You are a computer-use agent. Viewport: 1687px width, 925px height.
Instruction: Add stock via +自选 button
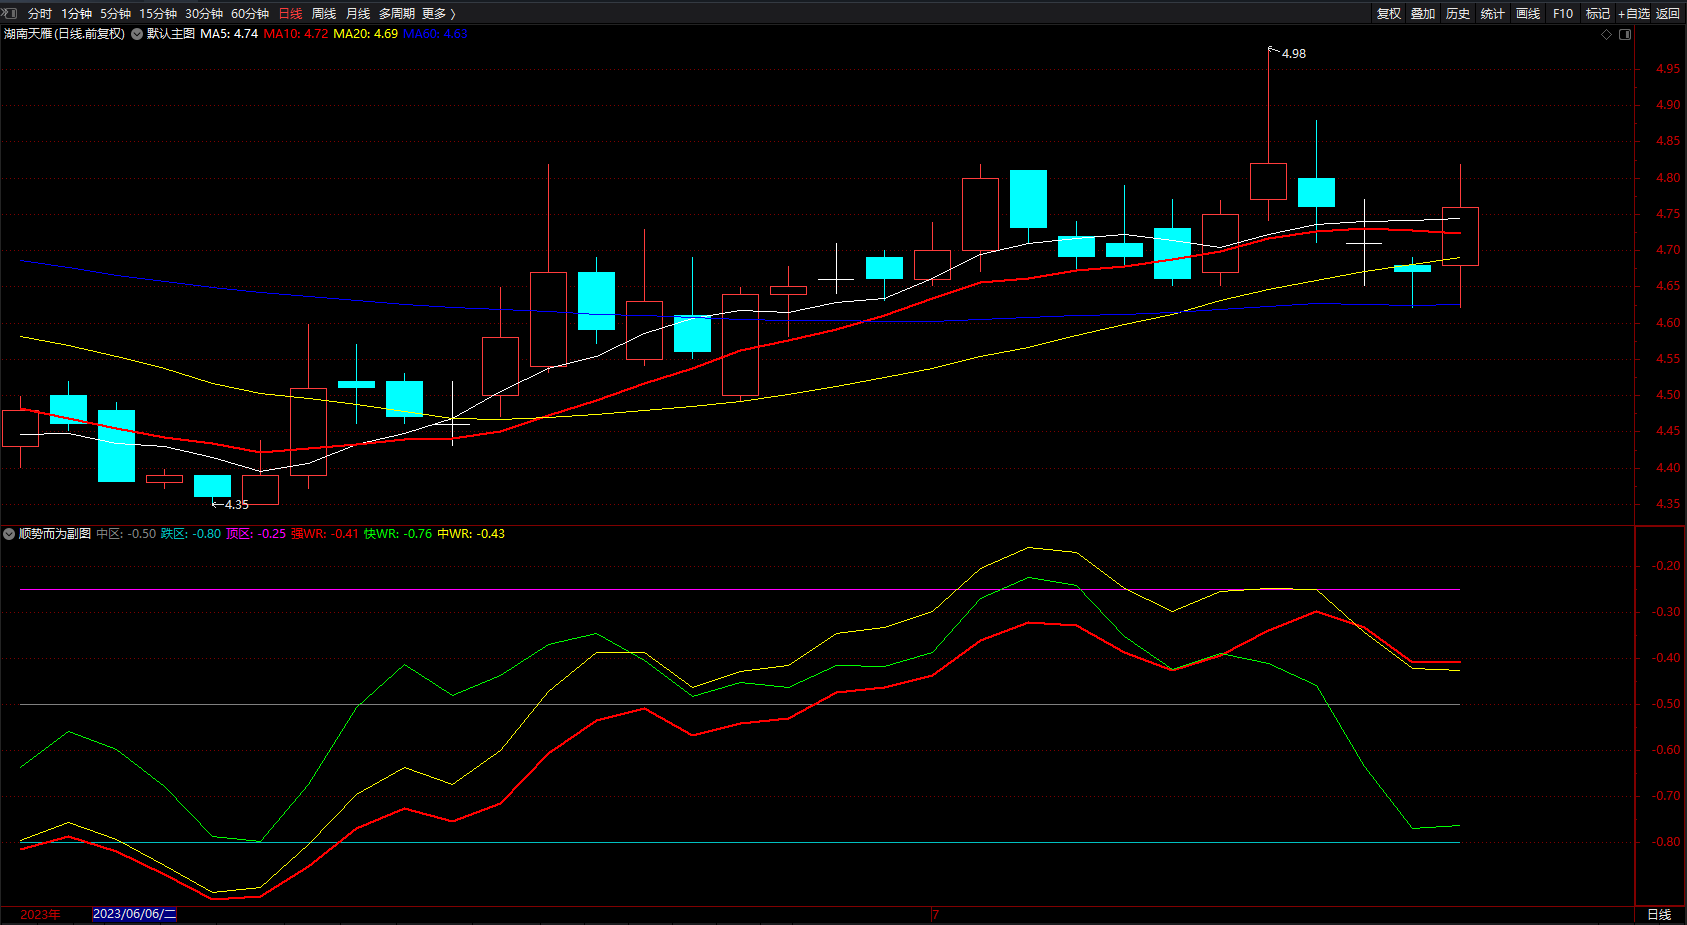[x=1633, y=13]
